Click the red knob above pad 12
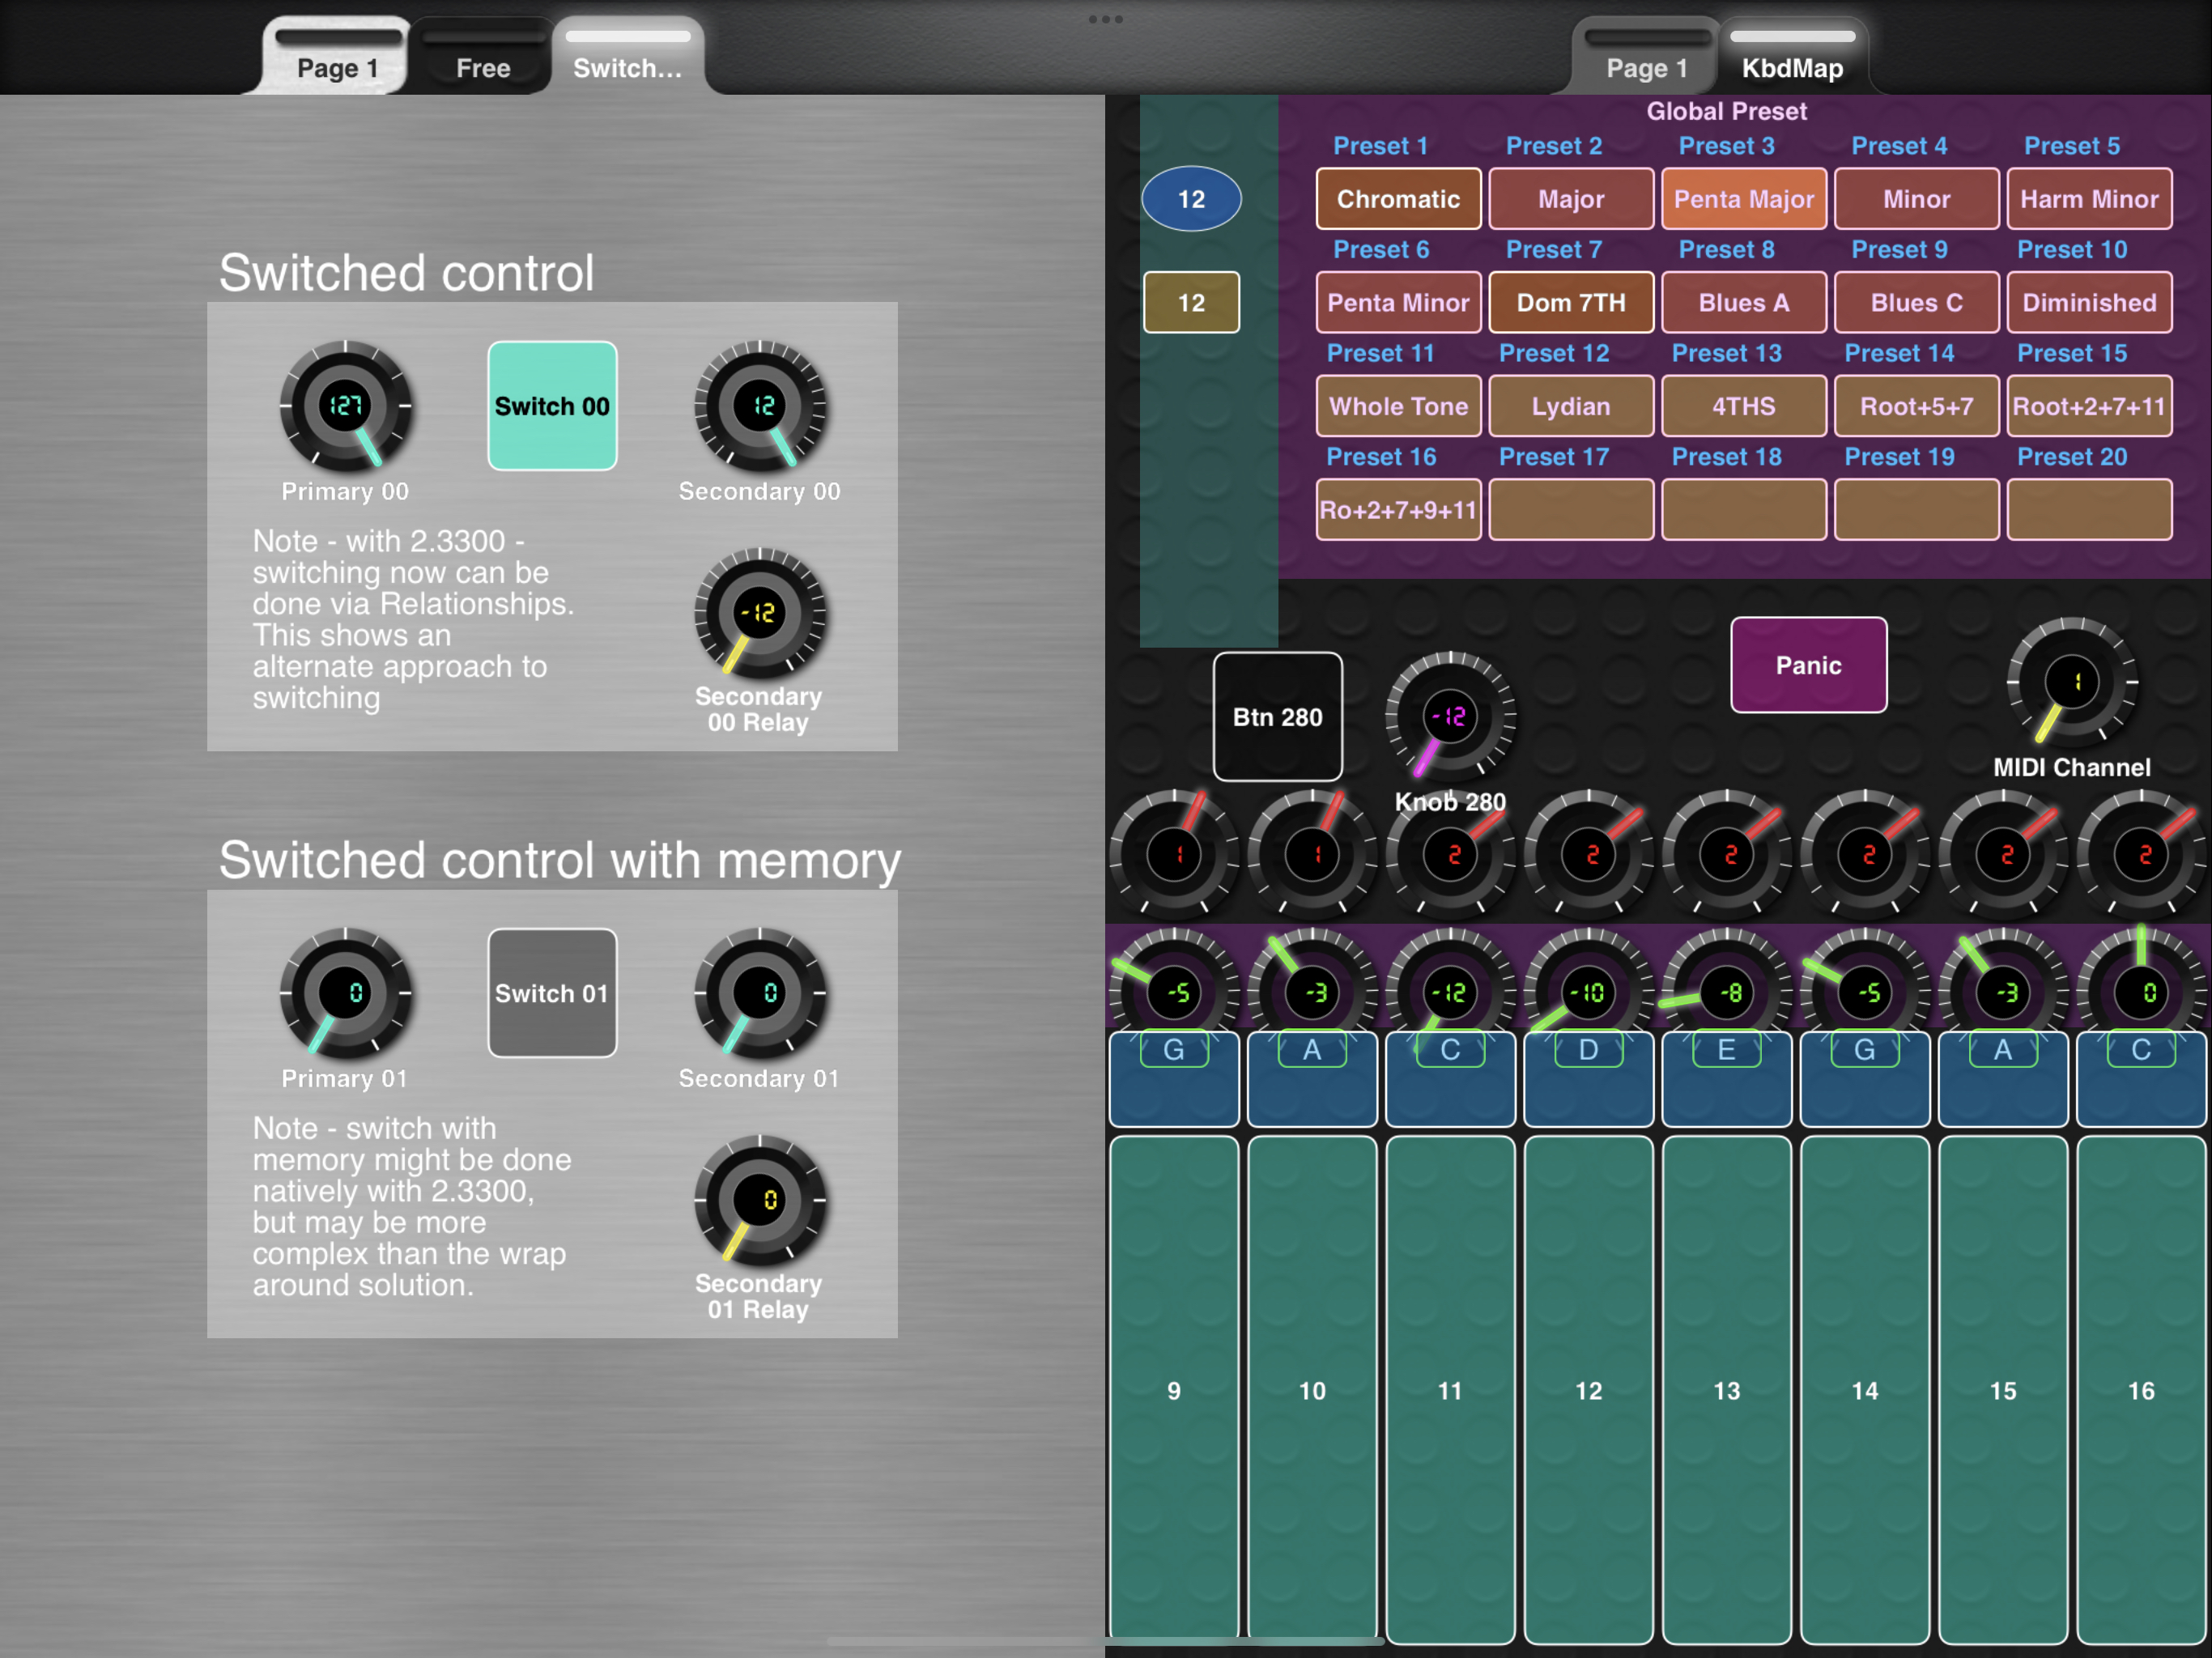Viewport: 2212px width, 1658px height. tap(1588, 855)
